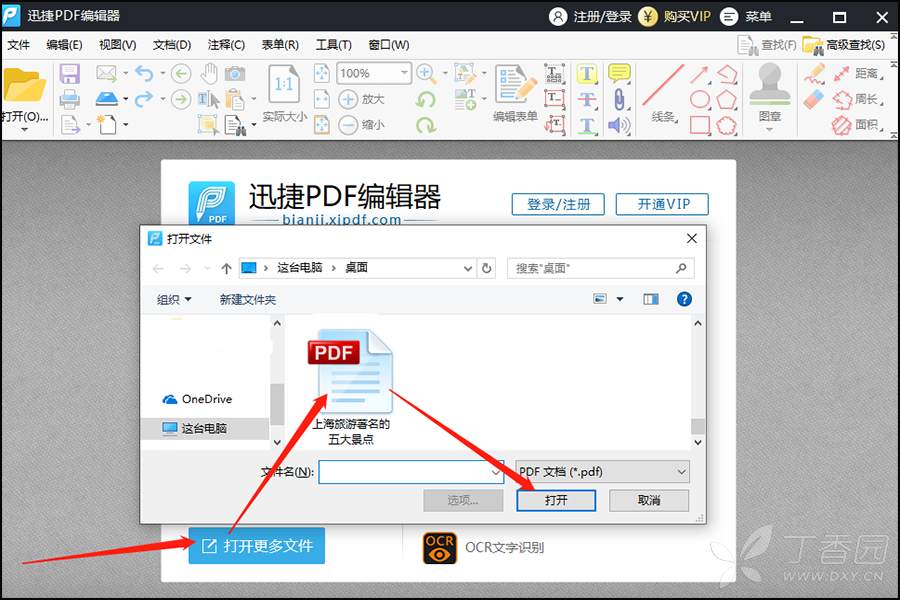Save the document with the floppy disk icon
The width and height of the screenshot is (900, 600).
click(69, 74)
